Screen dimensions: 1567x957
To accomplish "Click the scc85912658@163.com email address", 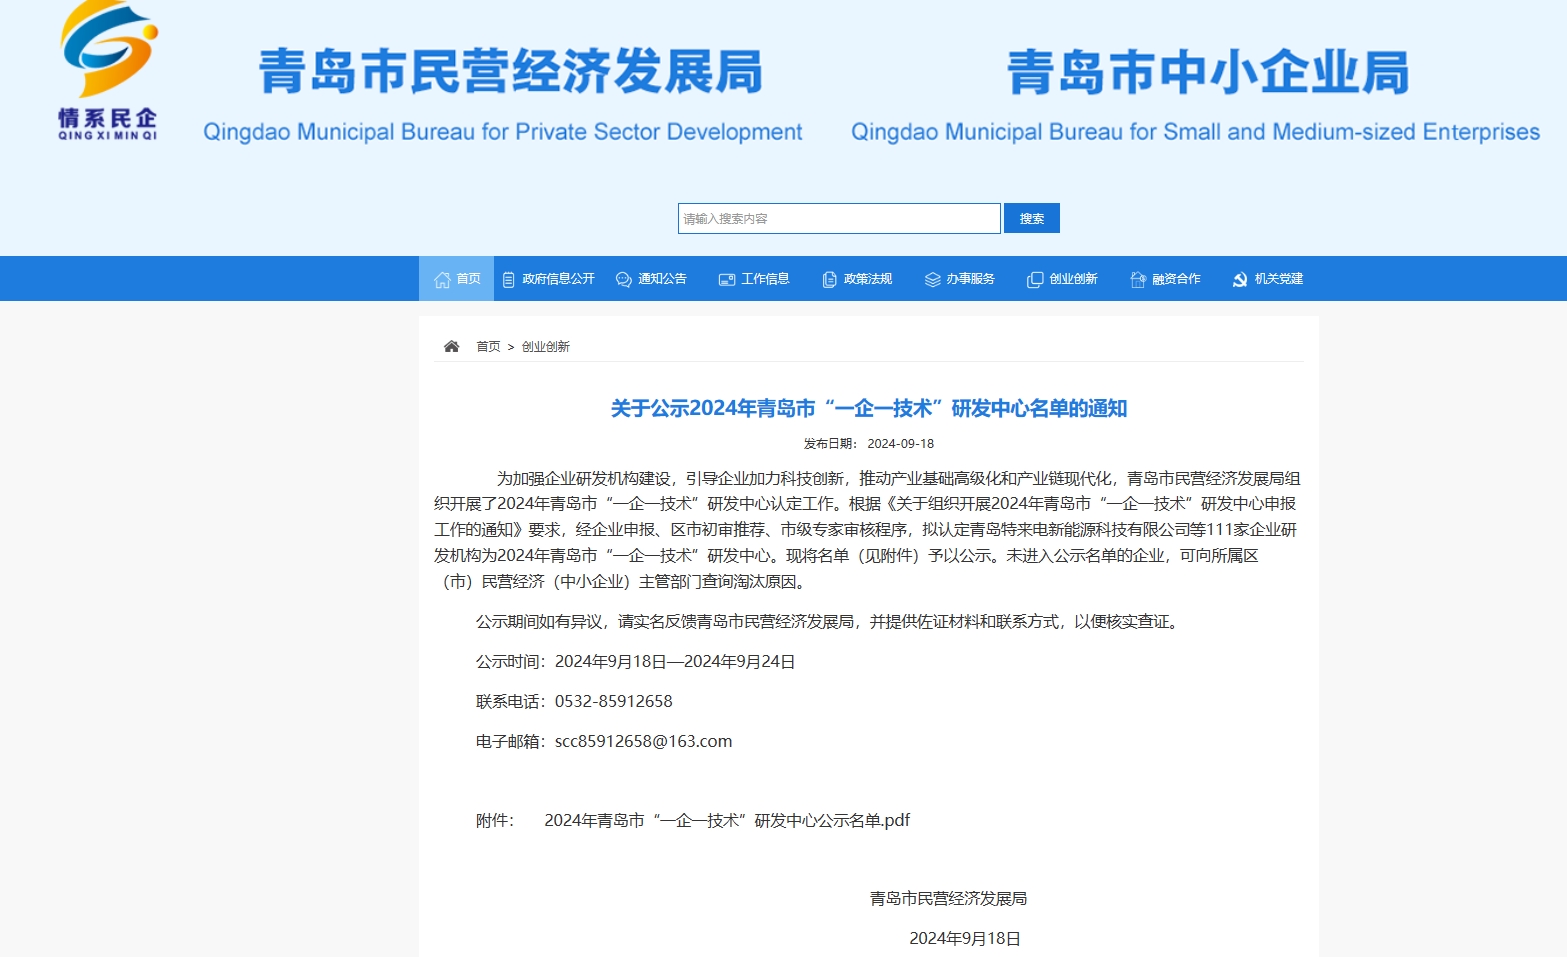I will 643,742.
